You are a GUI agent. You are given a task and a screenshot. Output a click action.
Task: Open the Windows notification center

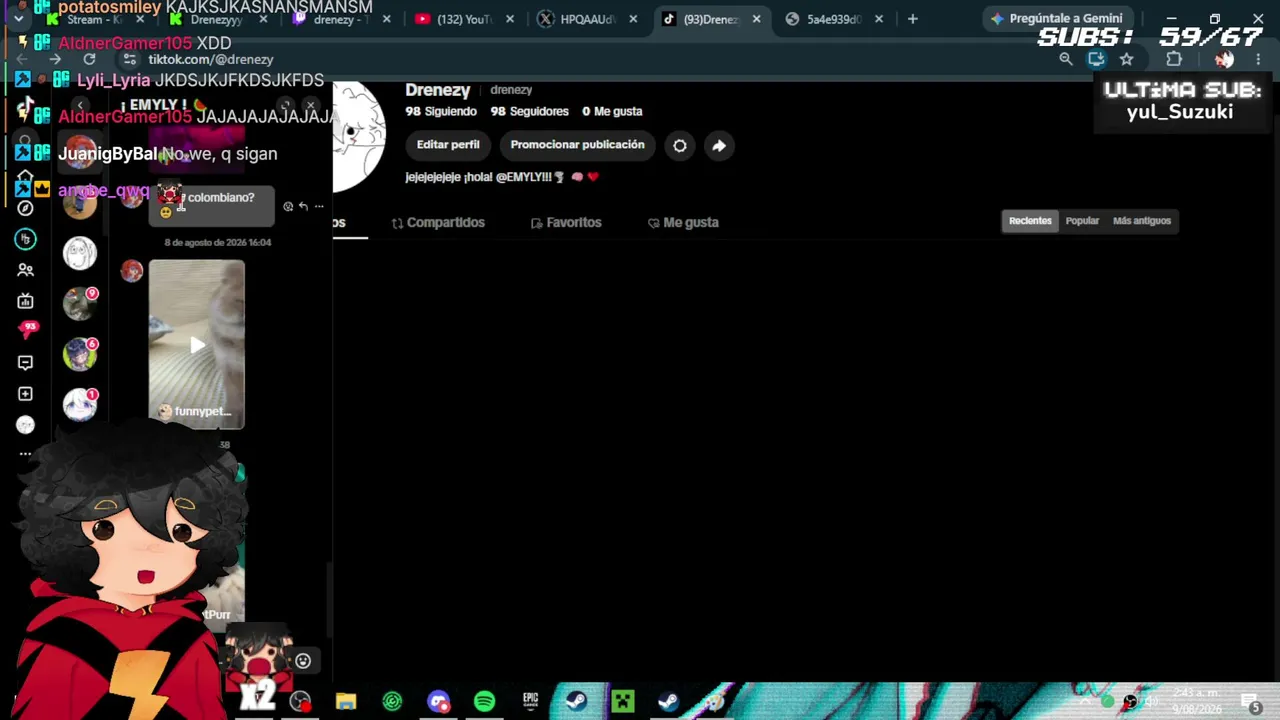[1251, 702]
